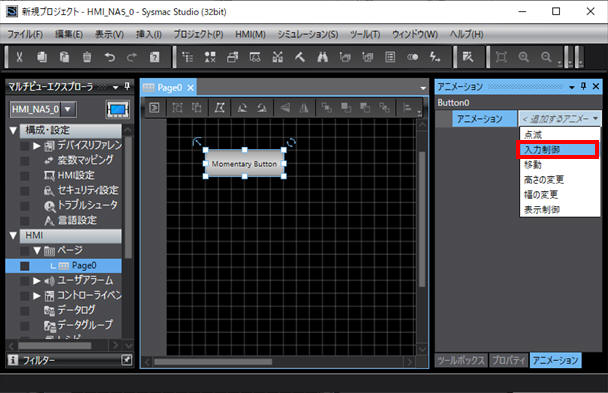This screenshot has width=608, height=393.
Task: Close the Page0 editor tab
Action: click(190, 88)
